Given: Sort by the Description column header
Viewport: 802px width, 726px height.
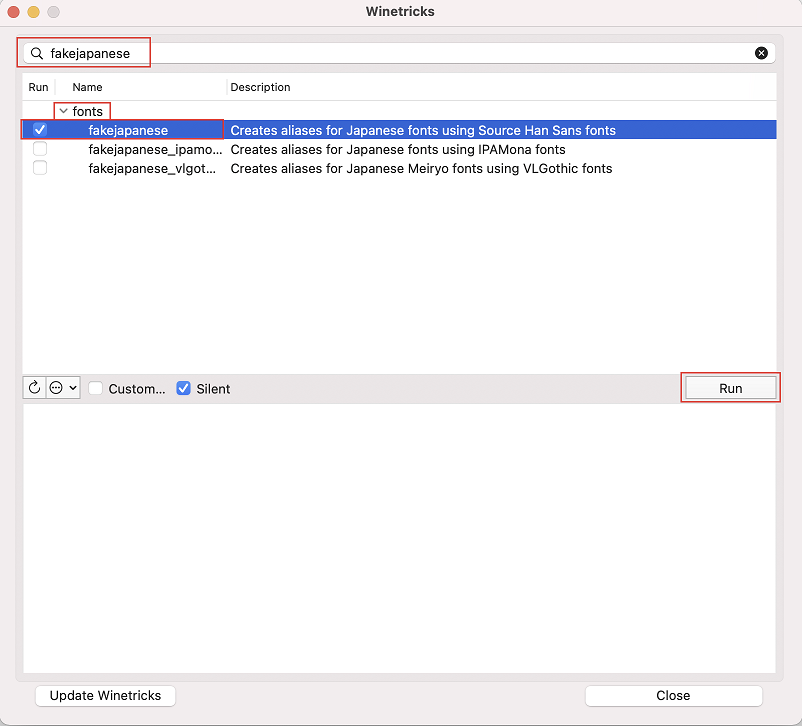Looking at the screenshot, I should [x=260, y=87].
